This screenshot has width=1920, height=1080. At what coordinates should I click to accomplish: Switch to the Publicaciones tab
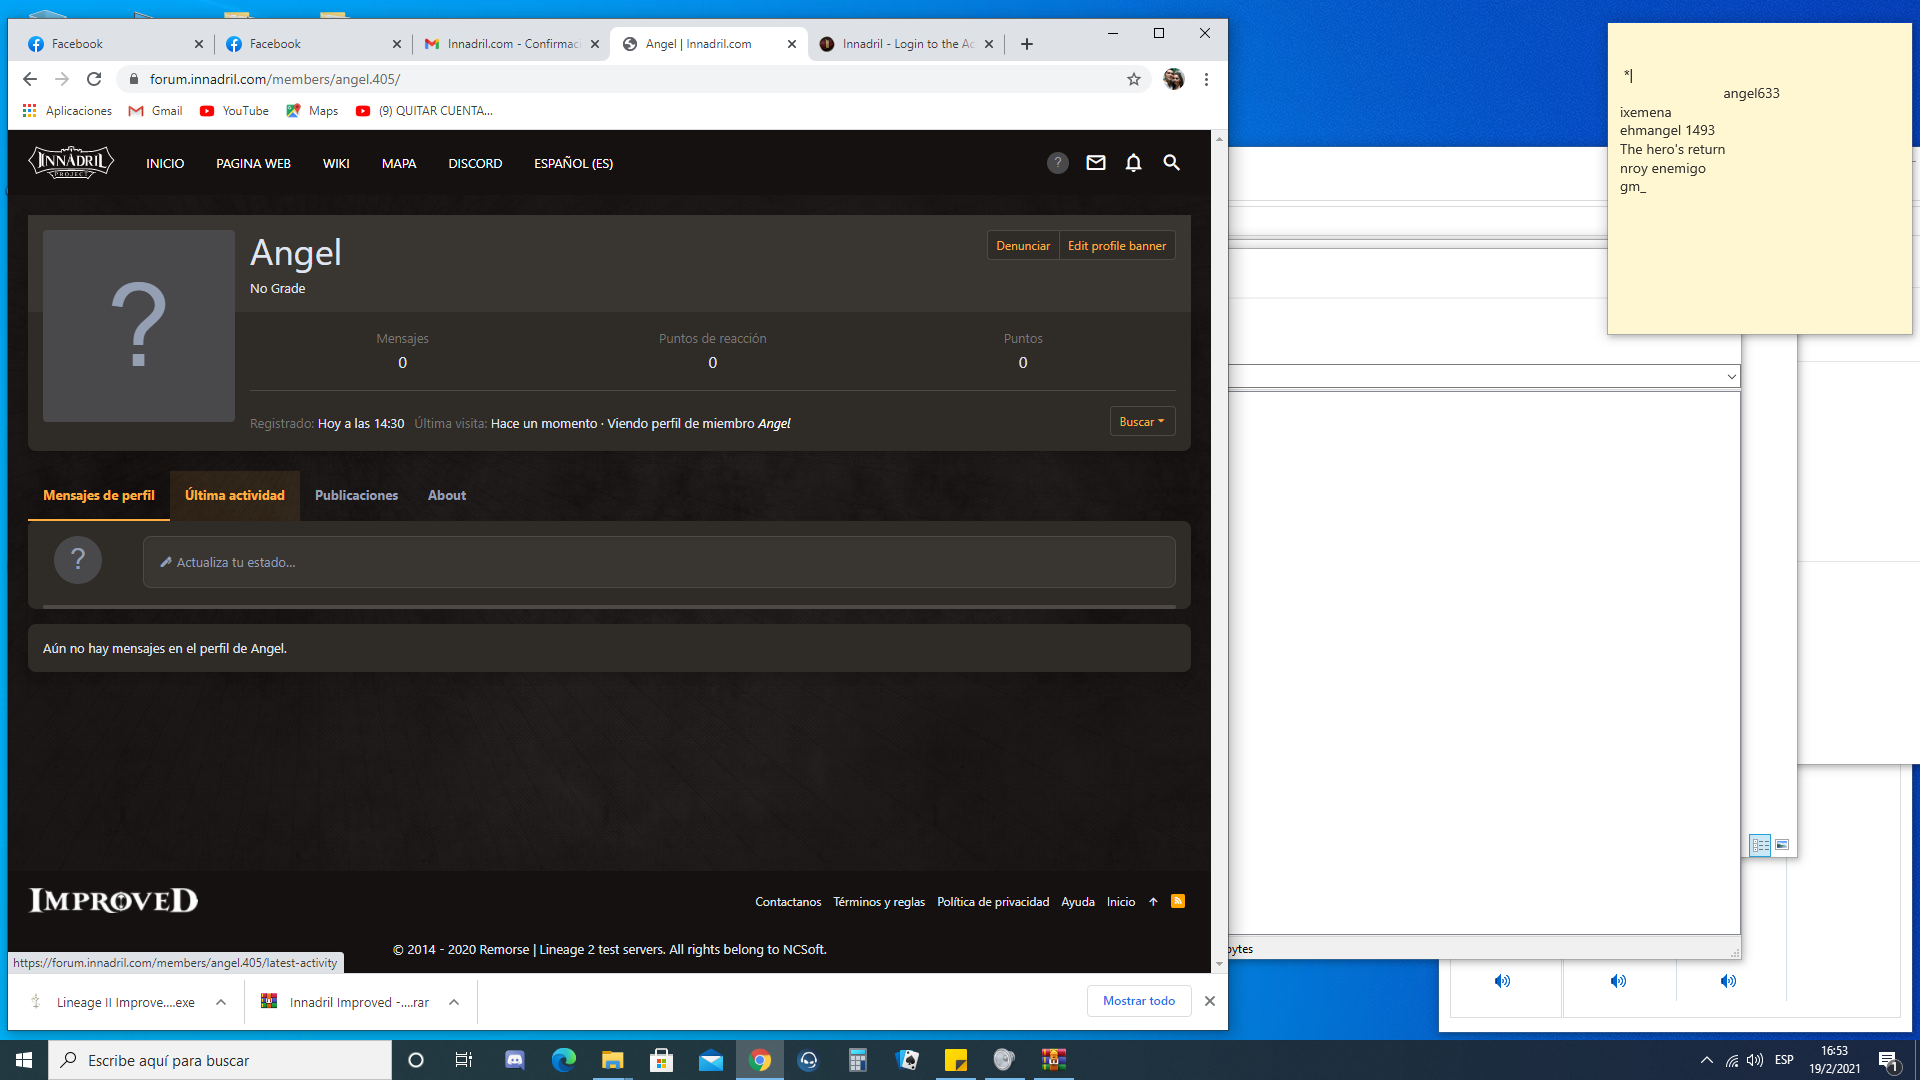coord(356,495)
